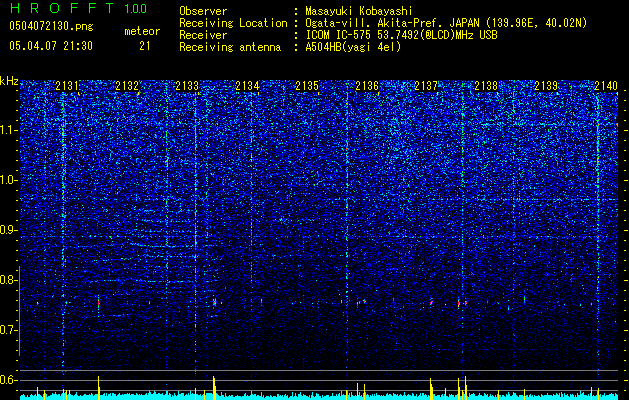This screenshot has height=400, width=629.
Task: Click the 0.8 kHz axis label
Action: 9,280
